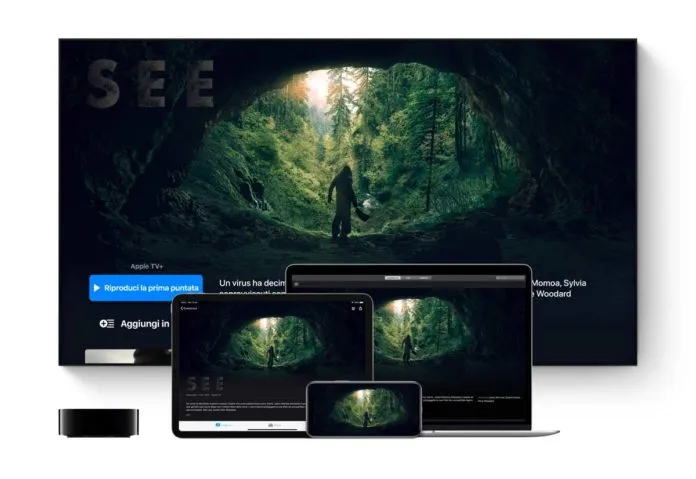Select the gray second tab in the iPad tab bar
Screen dimensions: 696x479
click(274, 425)
